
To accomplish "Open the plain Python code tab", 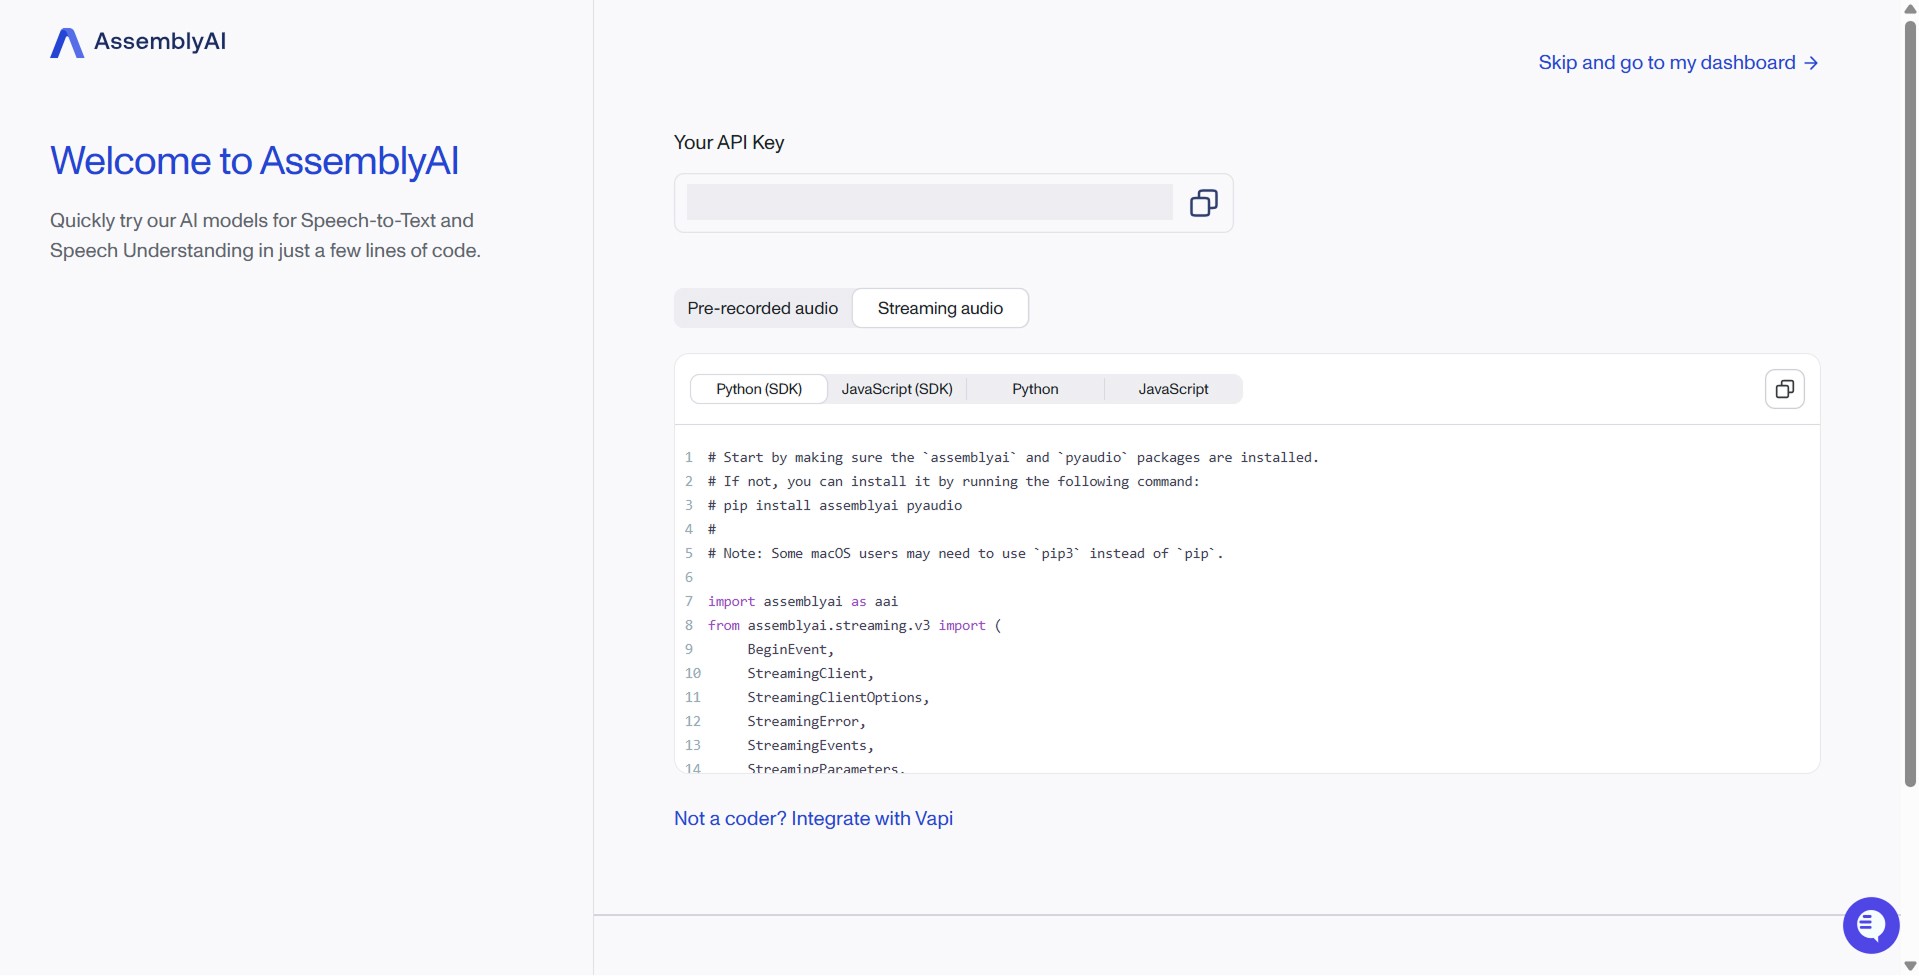I will (x=1035, y=389).
